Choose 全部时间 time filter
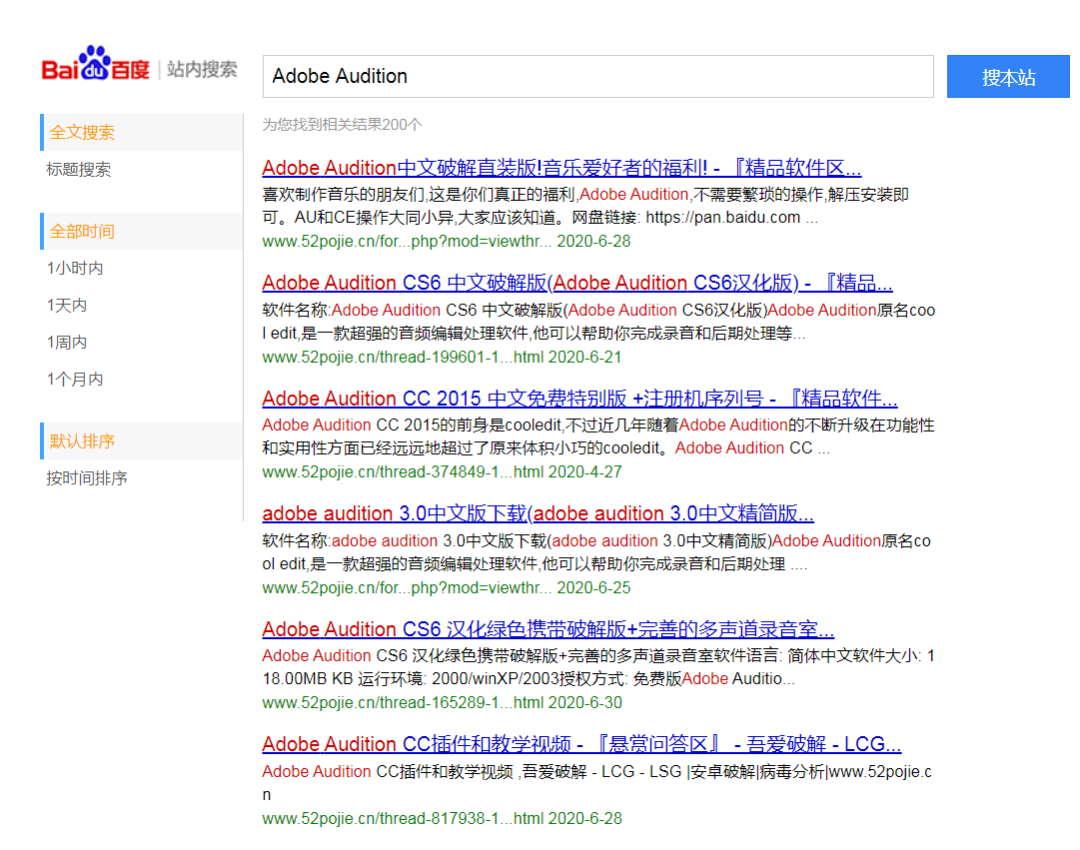The image size is (1080, 850). click(83, 231)
